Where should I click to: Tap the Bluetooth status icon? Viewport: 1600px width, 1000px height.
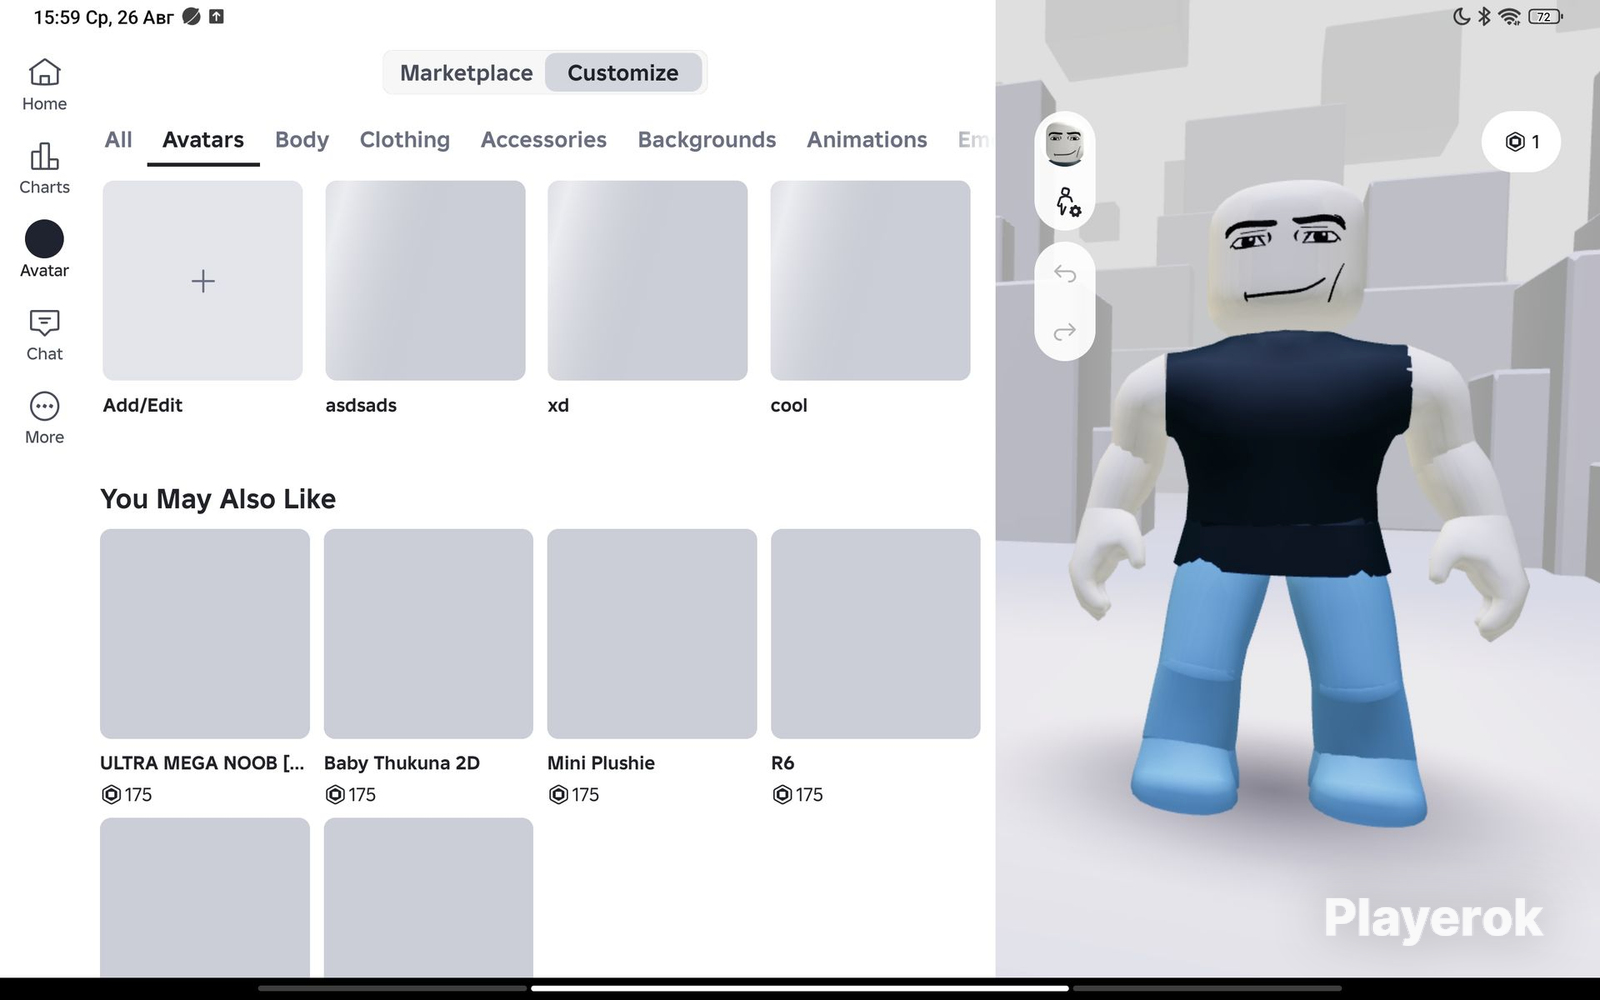coord(1485,17)
